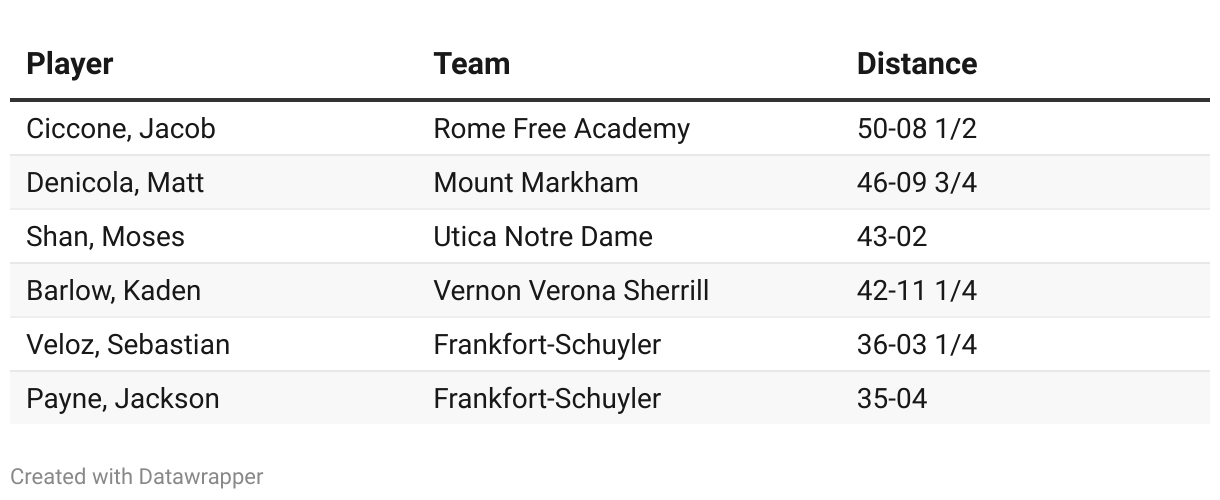Click the 43-02 distance value
1220x500 pixels.
click(x=892, y=237)
